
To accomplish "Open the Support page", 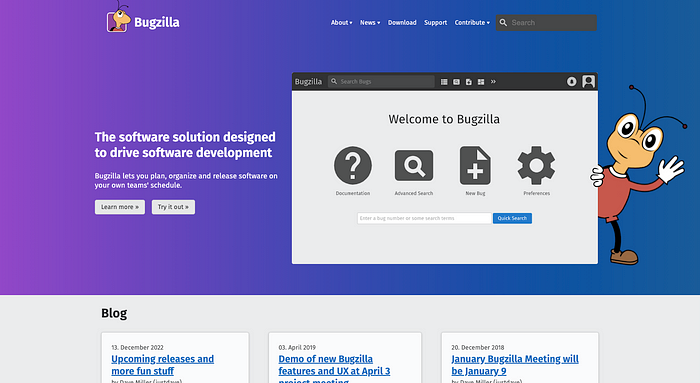I will [x=435, y=22].
